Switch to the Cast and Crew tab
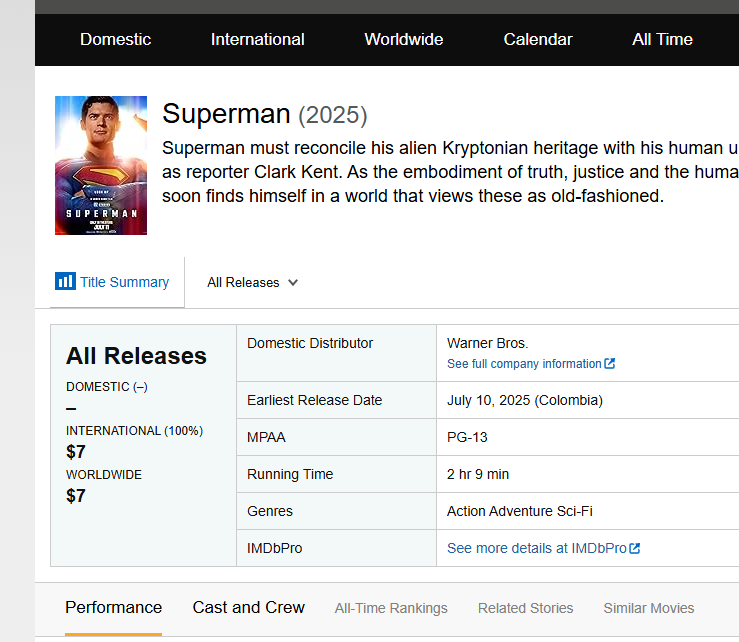The height and width of the screenshot is (642, 739). tap(248, 608)
